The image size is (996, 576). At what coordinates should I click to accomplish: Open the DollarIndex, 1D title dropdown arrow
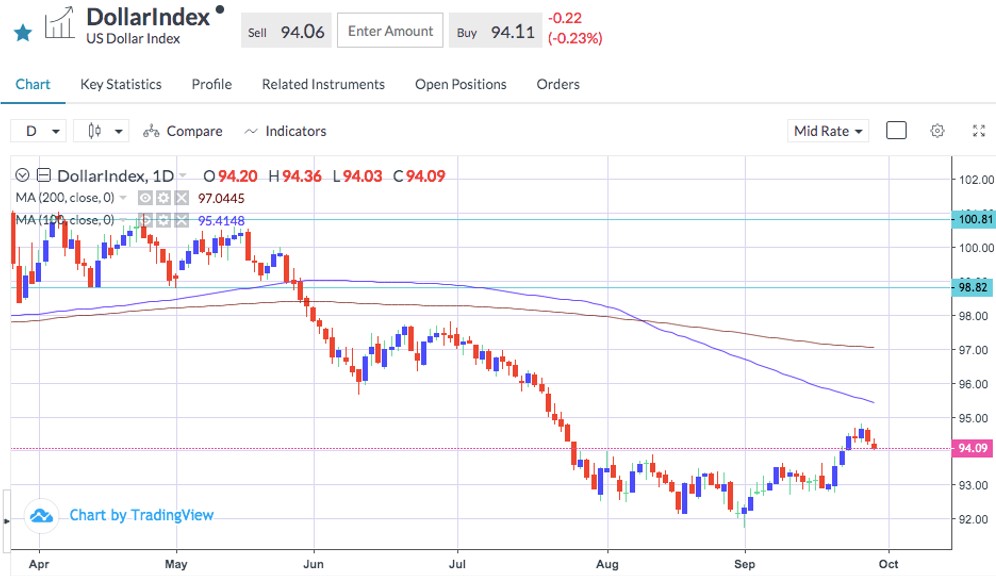pos(183,176)
